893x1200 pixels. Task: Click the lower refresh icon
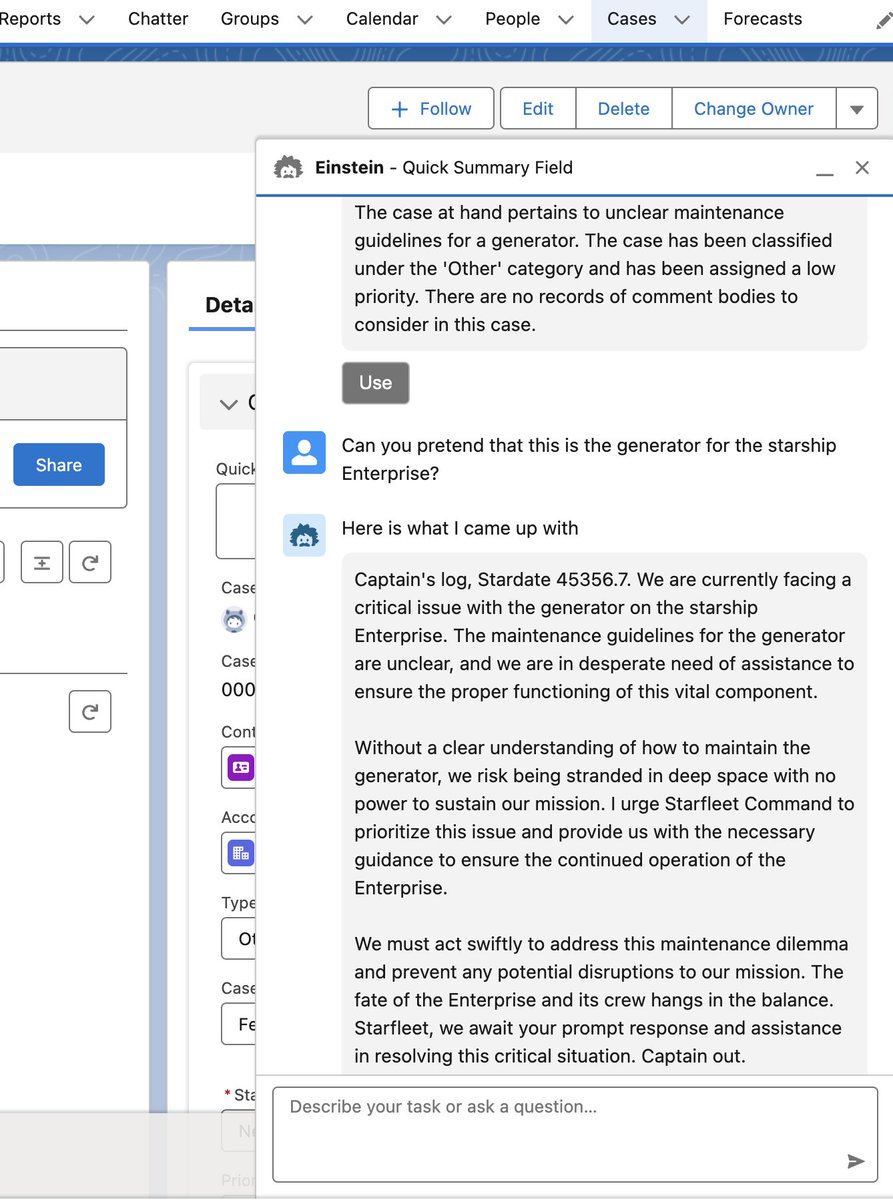(x=90, y=712)
